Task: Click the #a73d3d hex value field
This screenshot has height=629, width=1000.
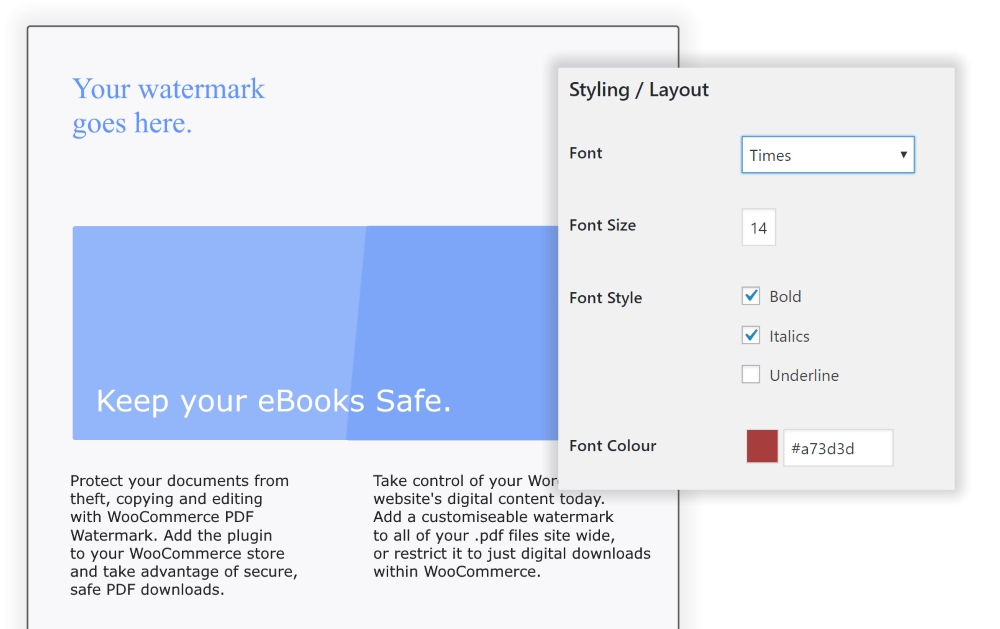Action: click(838, 447)
